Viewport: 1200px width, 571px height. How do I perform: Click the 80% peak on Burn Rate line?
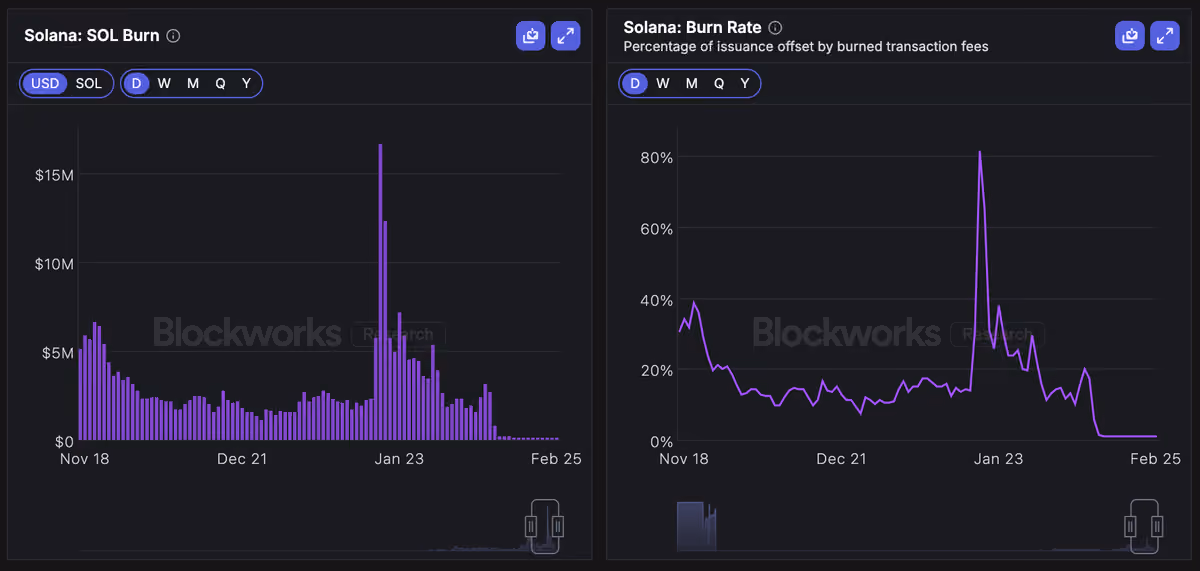pyautogui.click(x=979, y=152)
